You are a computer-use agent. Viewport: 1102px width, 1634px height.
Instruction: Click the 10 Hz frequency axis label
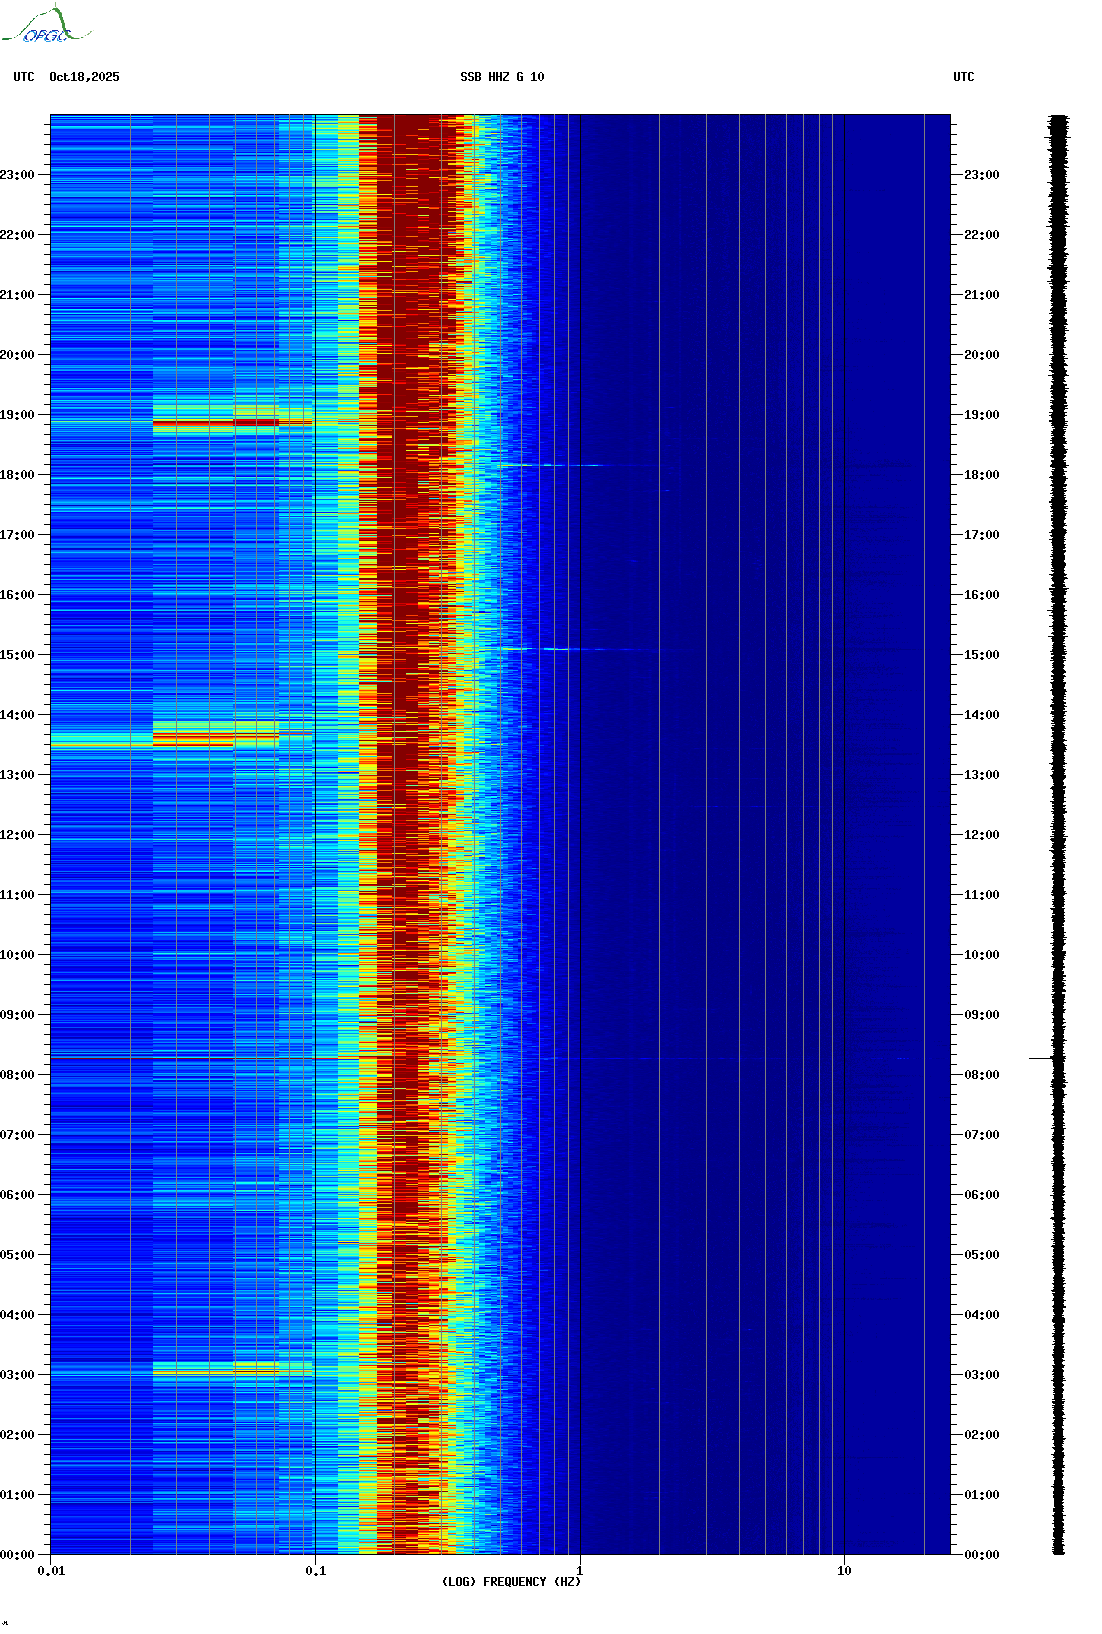coord(844,1571)
